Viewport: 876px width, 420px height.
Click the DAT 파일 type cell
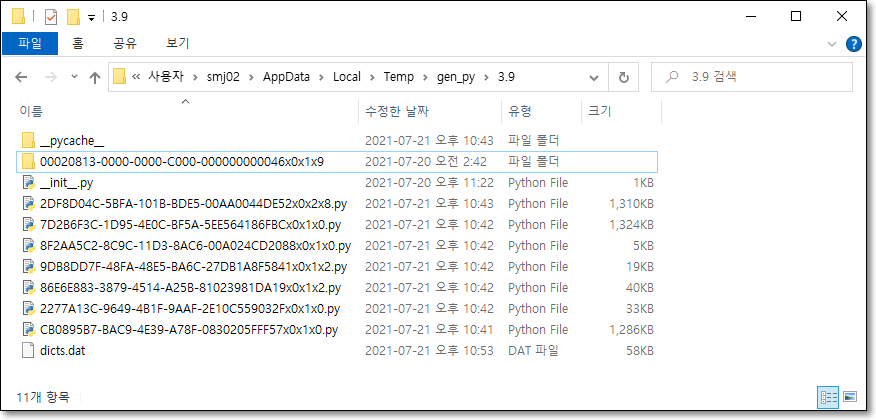[534, 351]
